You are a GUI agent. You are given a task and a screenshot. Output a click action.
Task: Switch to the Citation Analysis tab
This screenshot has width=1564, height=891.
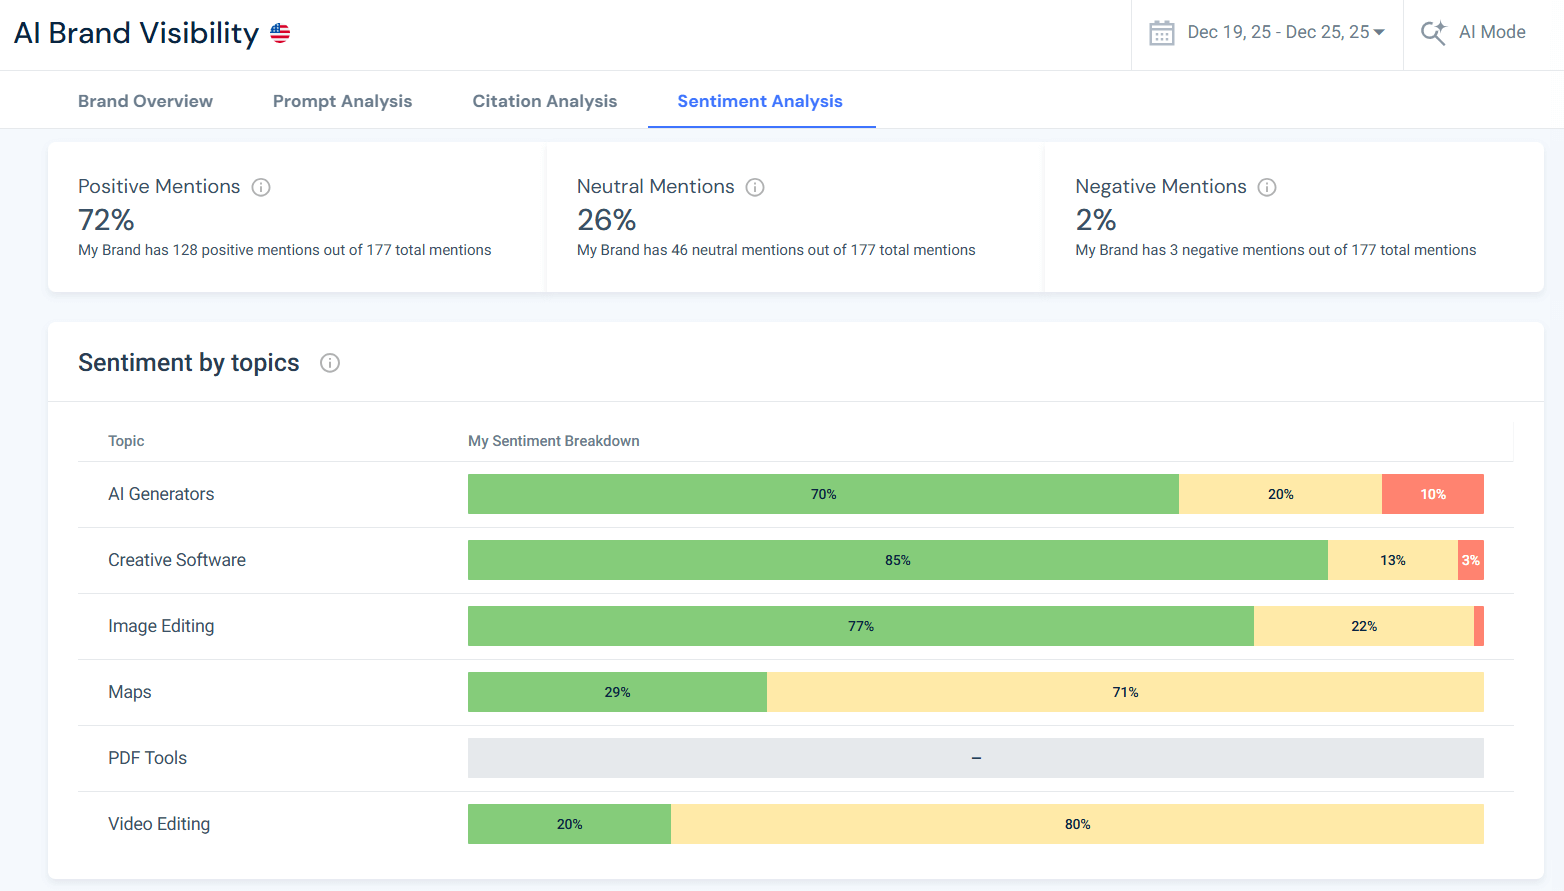[544, 100]
